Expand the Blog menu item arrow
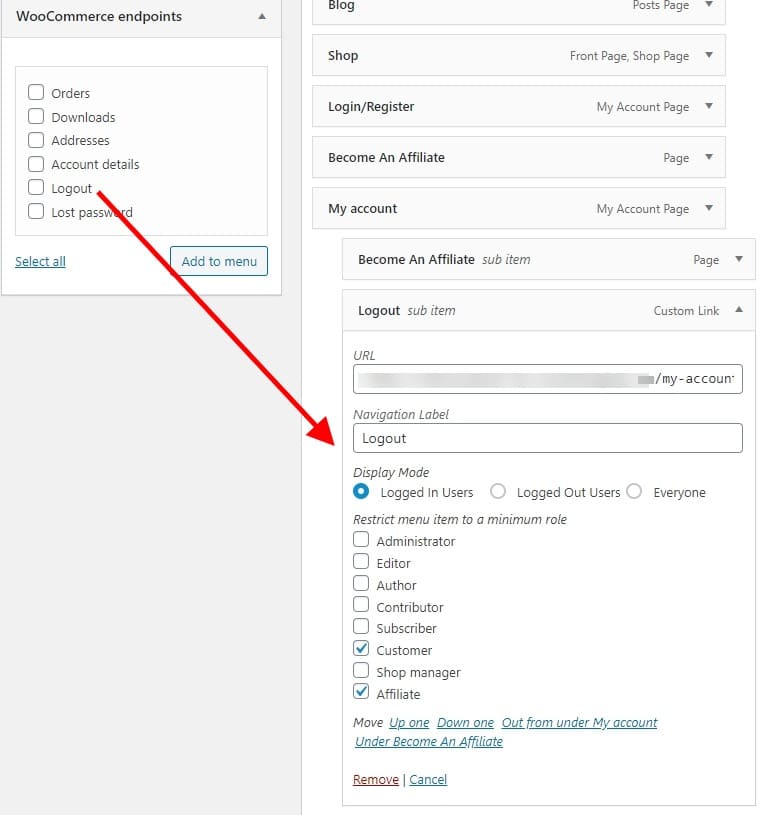Image resolution: width=767 pixels, height=815 pixels. click(709, 5)
